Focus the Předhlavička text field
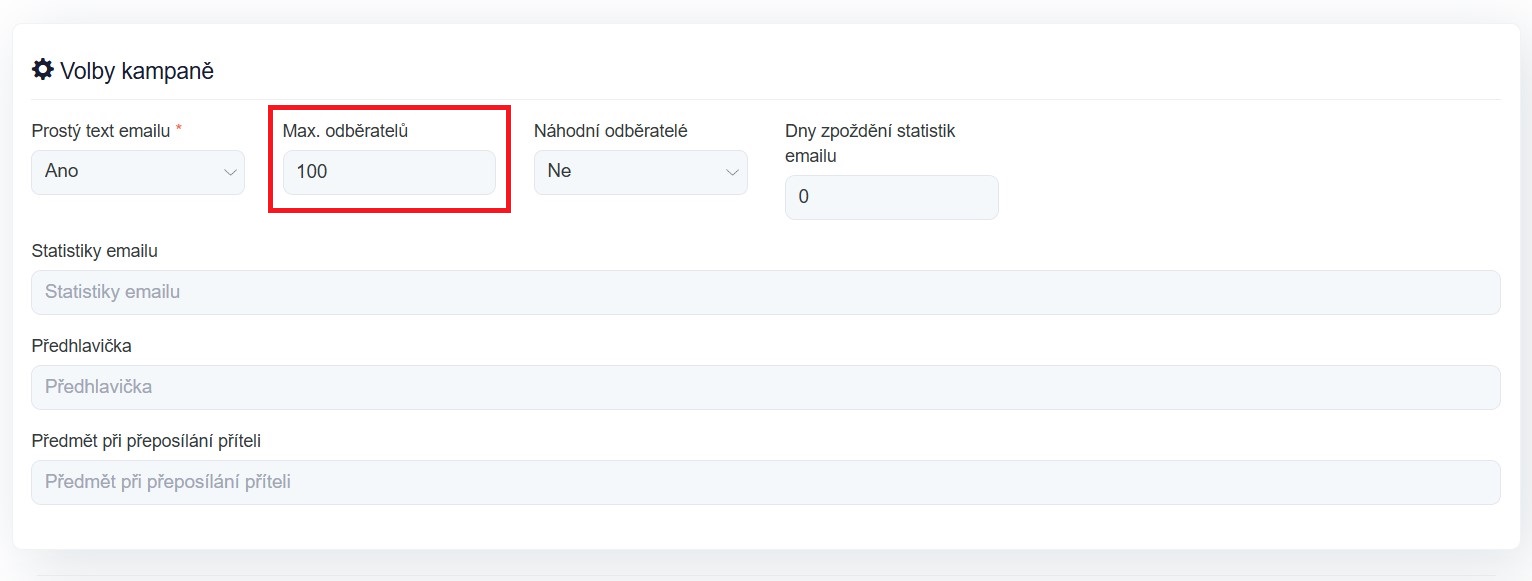Image resolution: width=1532 pixels, height=581 pixels. point(766,387)
